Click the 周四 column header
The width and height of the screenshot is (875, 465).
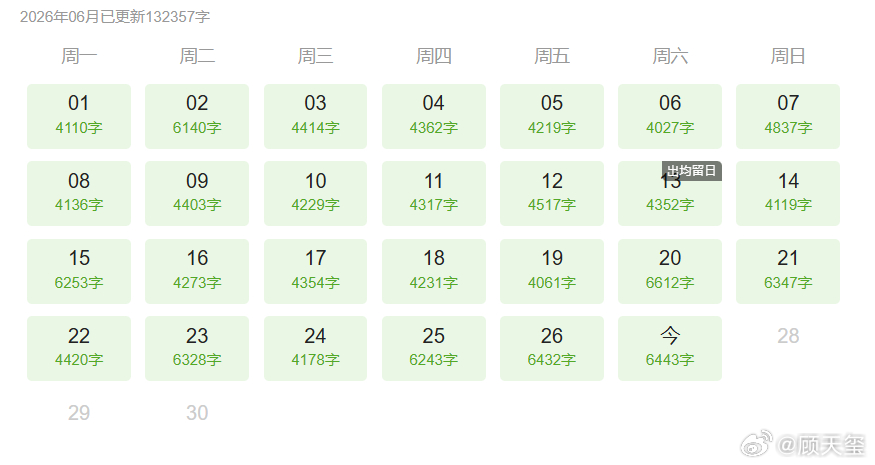434,56
